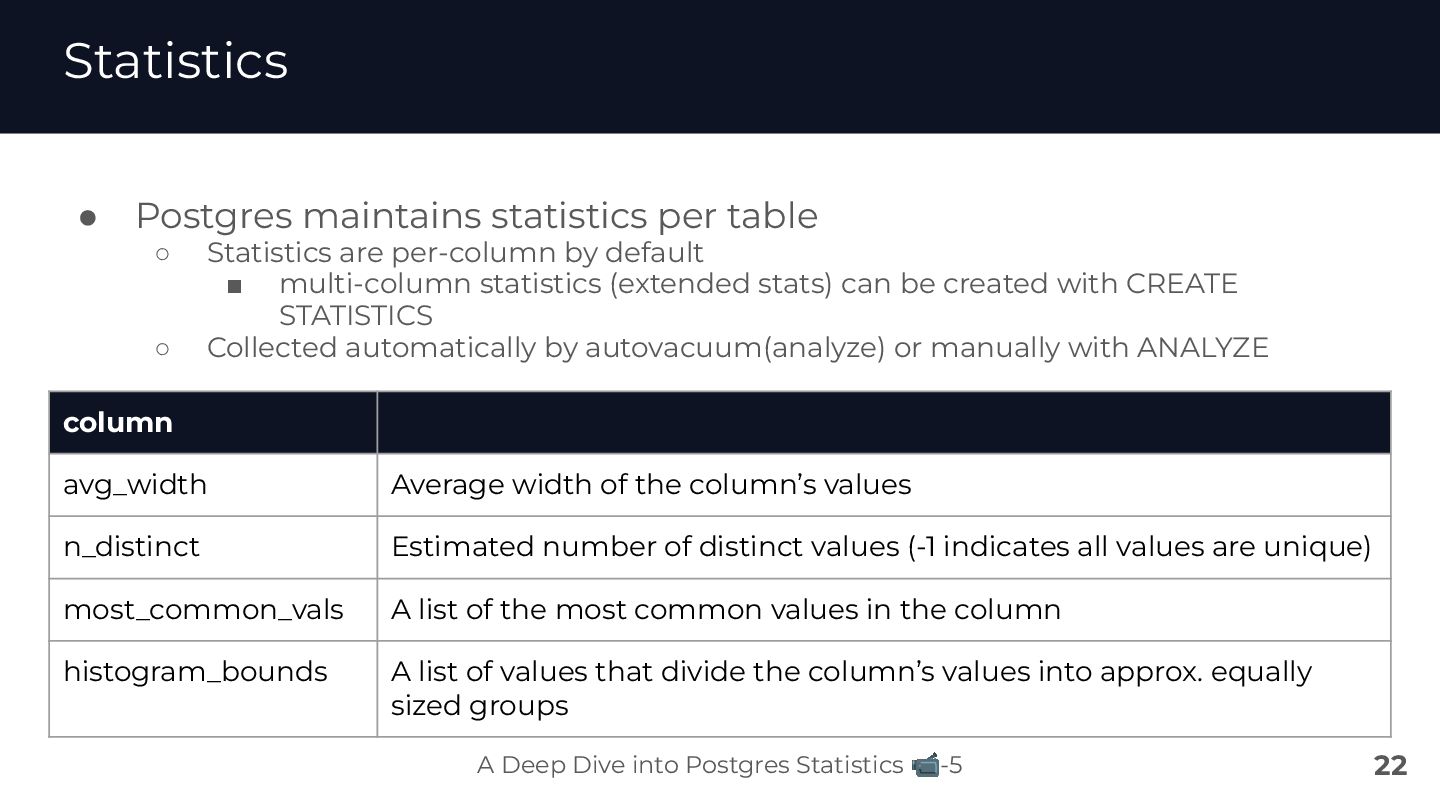Click the autovacuum(analyze) collection bullet text
The width and height of the screenshot is (1440, 810).
pyautogui.click(x=737, y=348)
